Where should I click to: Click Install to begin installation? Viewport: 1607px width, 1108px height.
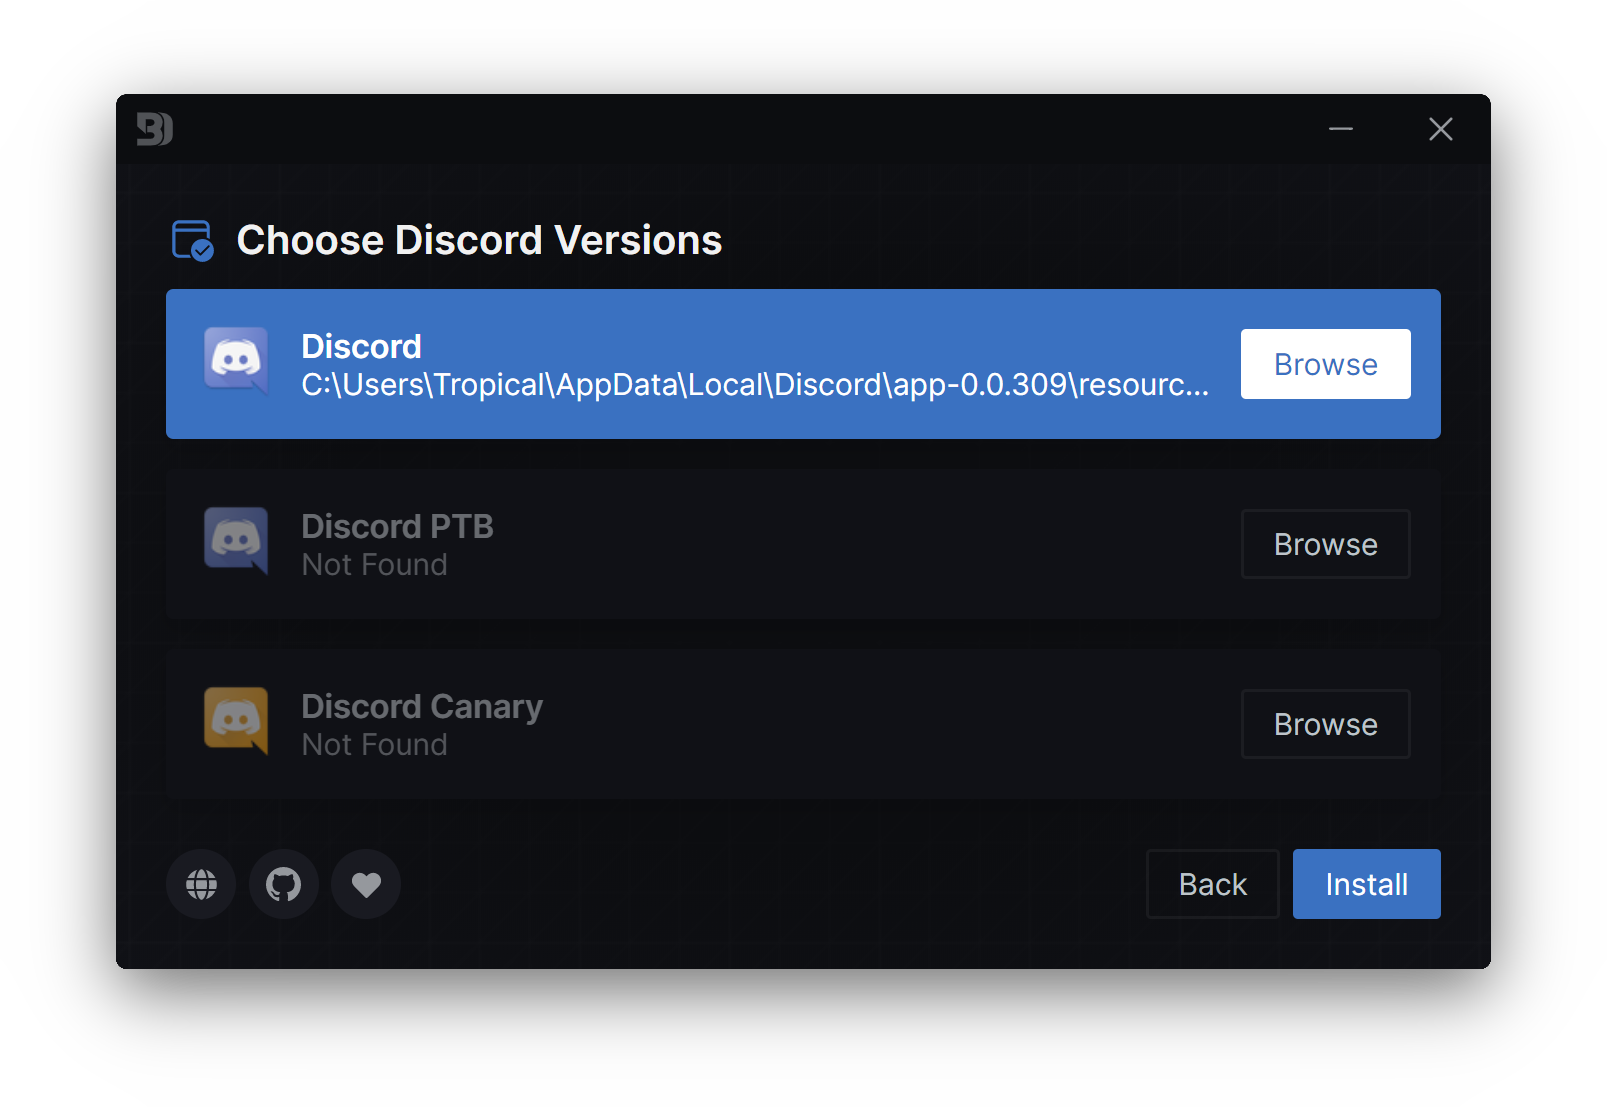[x=1366, y=884]
